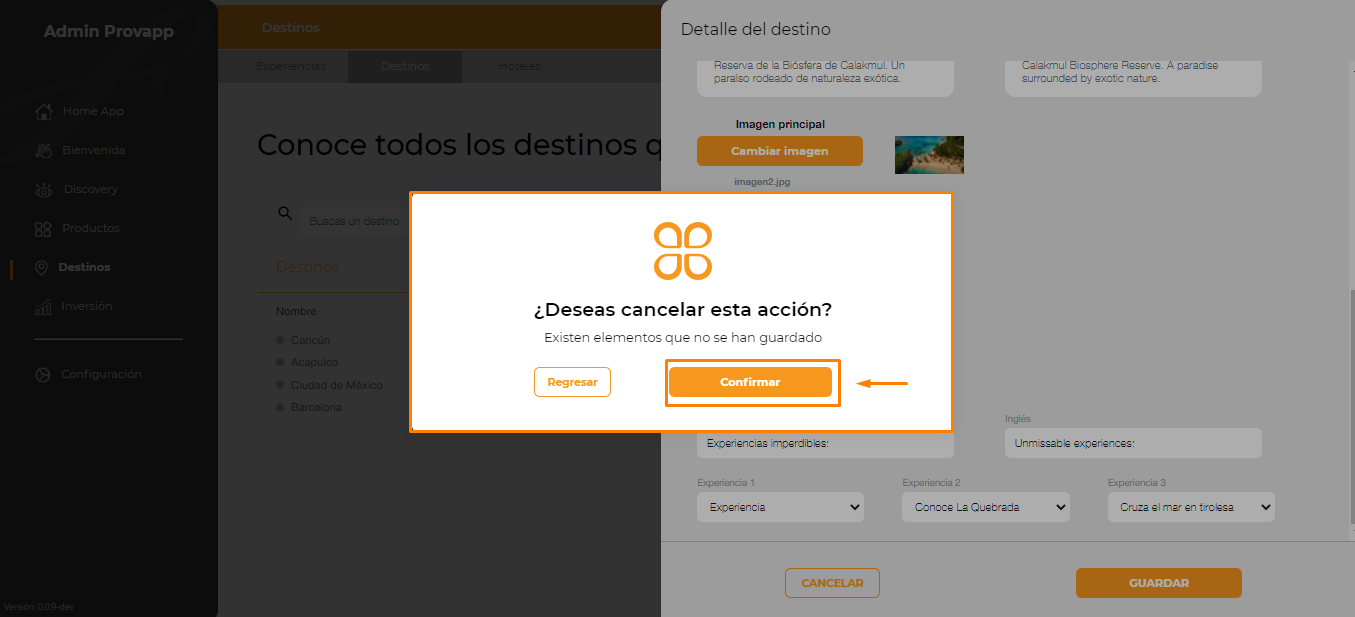Click the Home App house icon

(43, 111)
